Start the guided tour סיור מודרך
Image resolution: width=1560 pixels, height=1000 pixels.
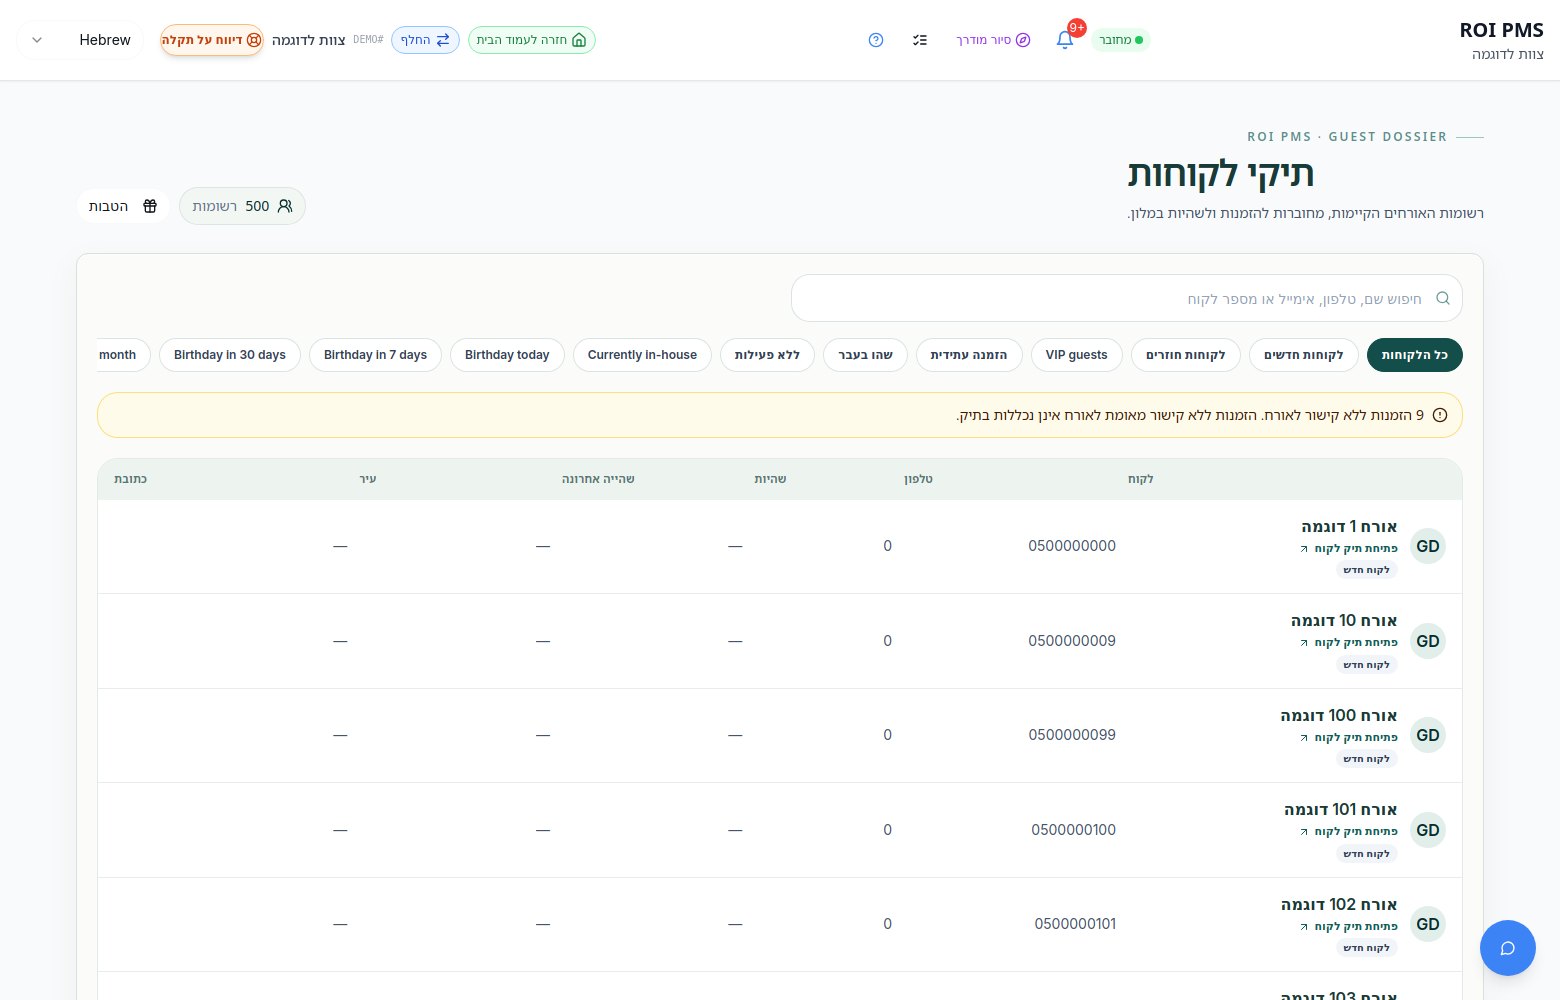point(993,40)
